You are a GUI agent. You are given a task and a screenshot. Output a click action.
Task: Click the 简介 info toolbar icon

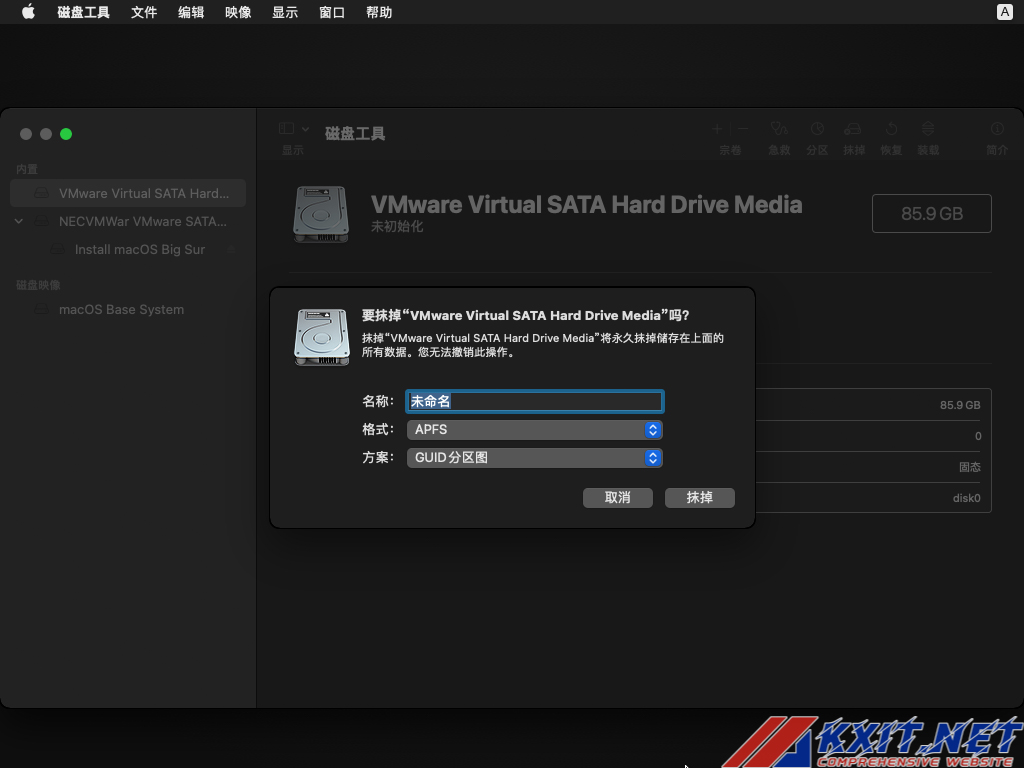[x=997, y=129]
